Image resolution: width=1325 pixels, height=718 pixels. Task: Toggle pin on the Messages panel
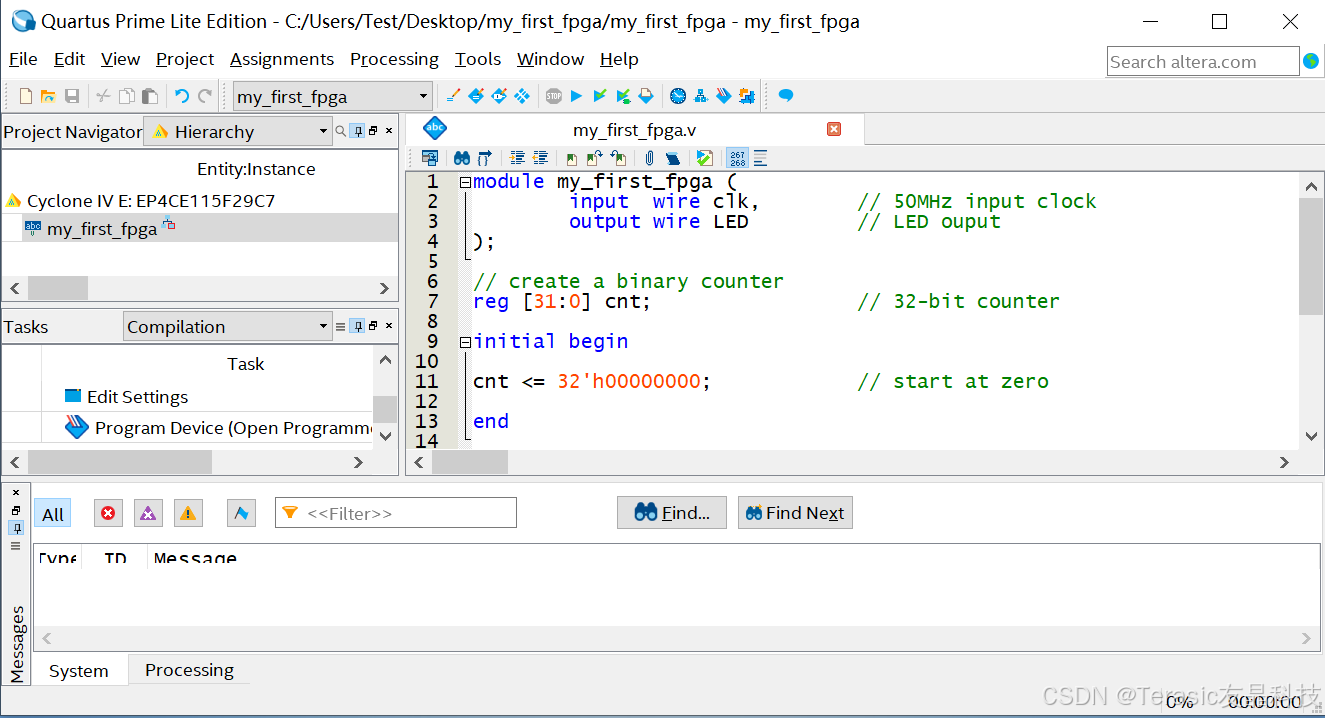coord(16,527)
